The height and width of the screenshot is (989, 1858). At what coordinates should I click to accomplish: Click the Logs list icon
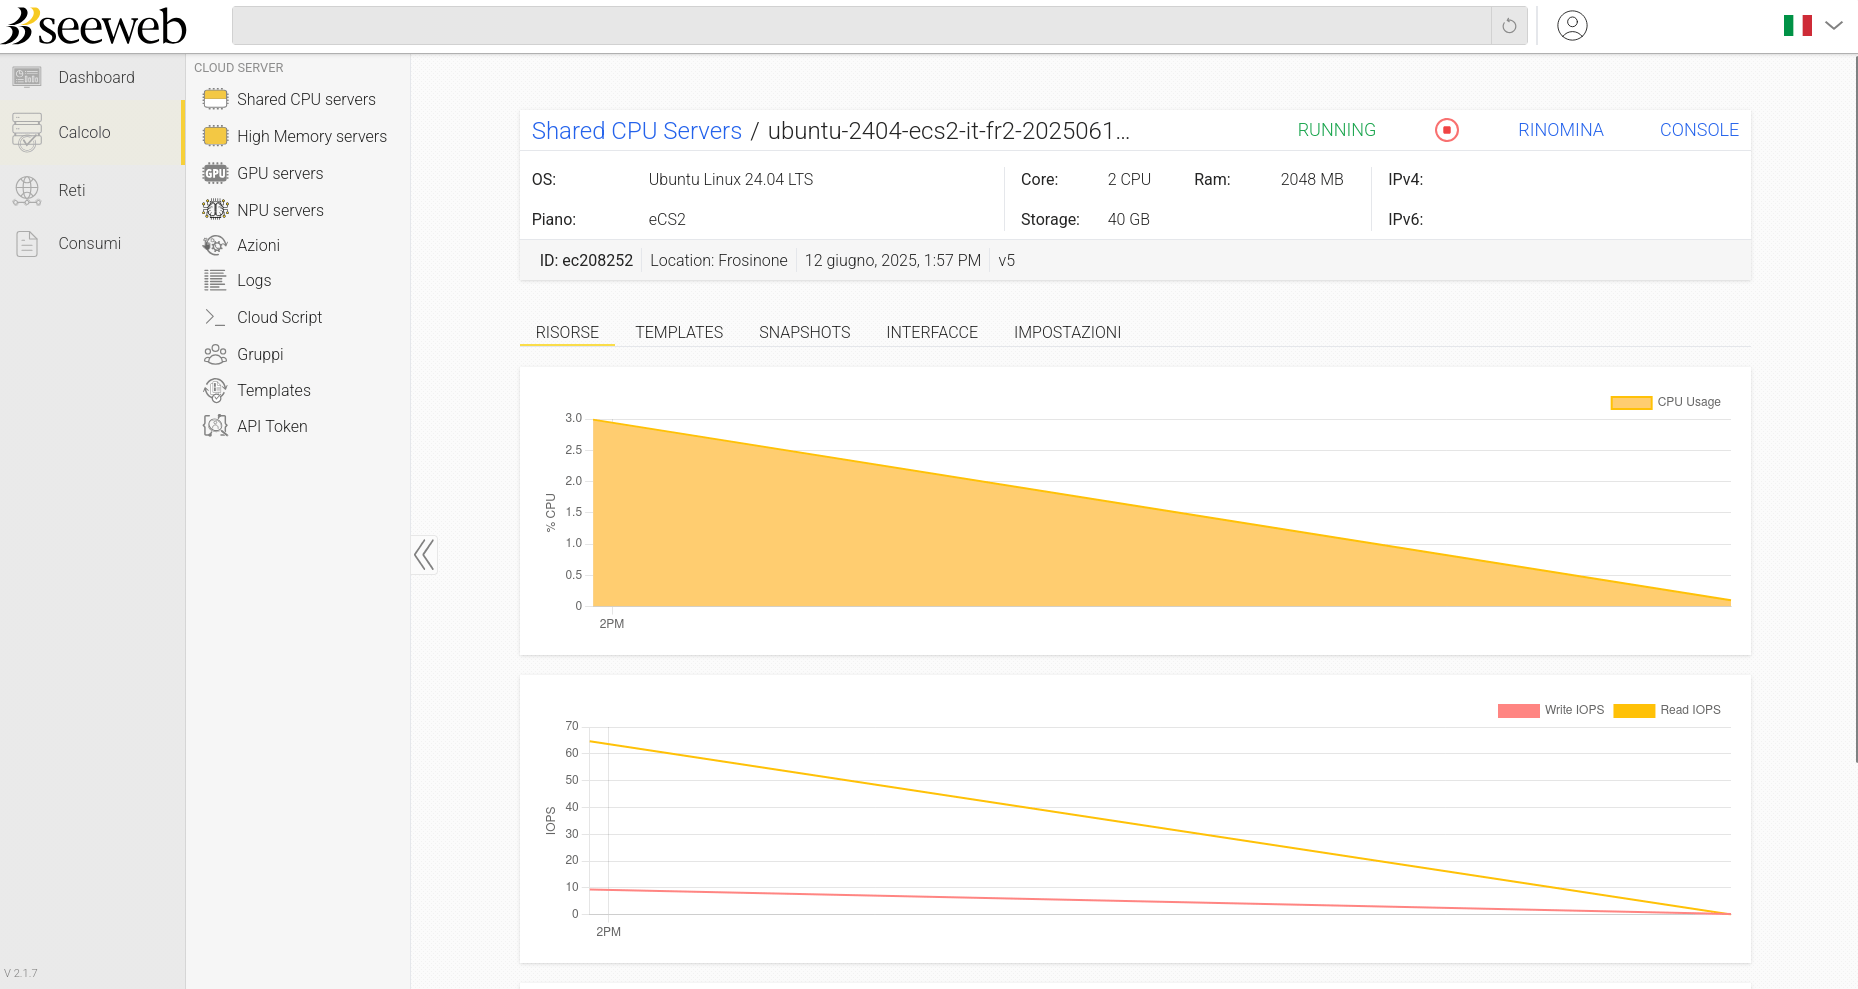215,280
